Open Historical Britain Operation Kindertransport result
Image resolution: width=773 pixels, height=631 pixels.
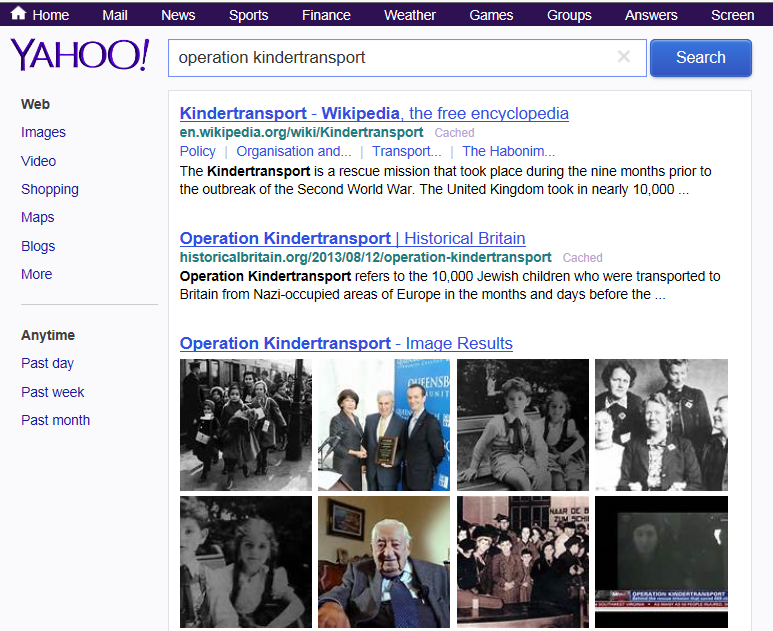click(352, 238)
